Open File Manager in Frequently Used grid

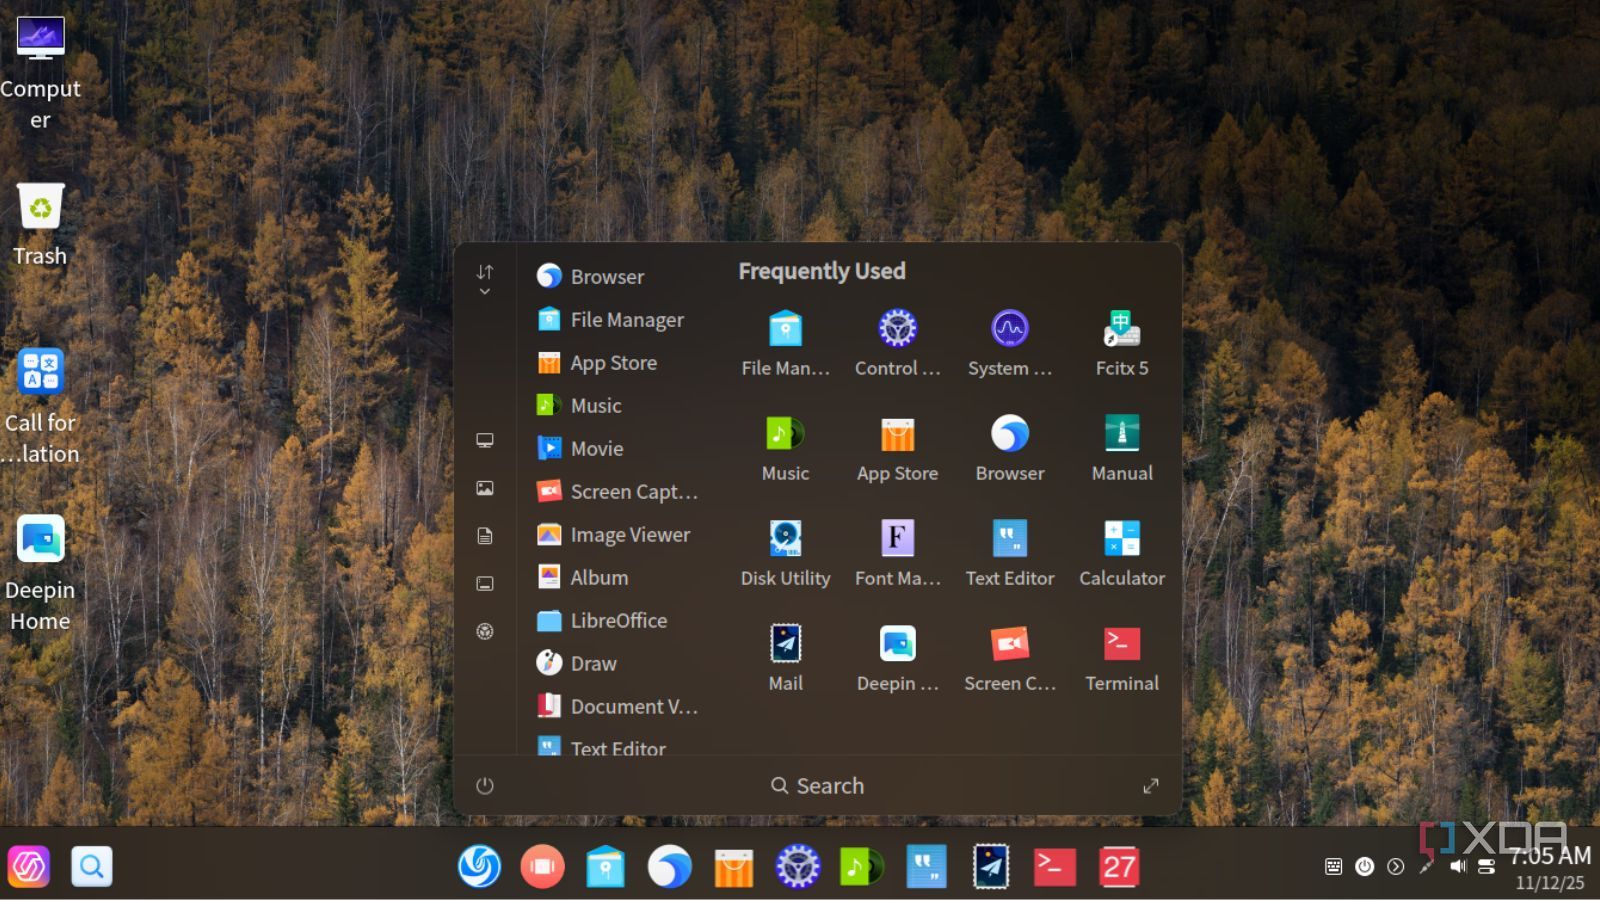click(x=785, y=342)
